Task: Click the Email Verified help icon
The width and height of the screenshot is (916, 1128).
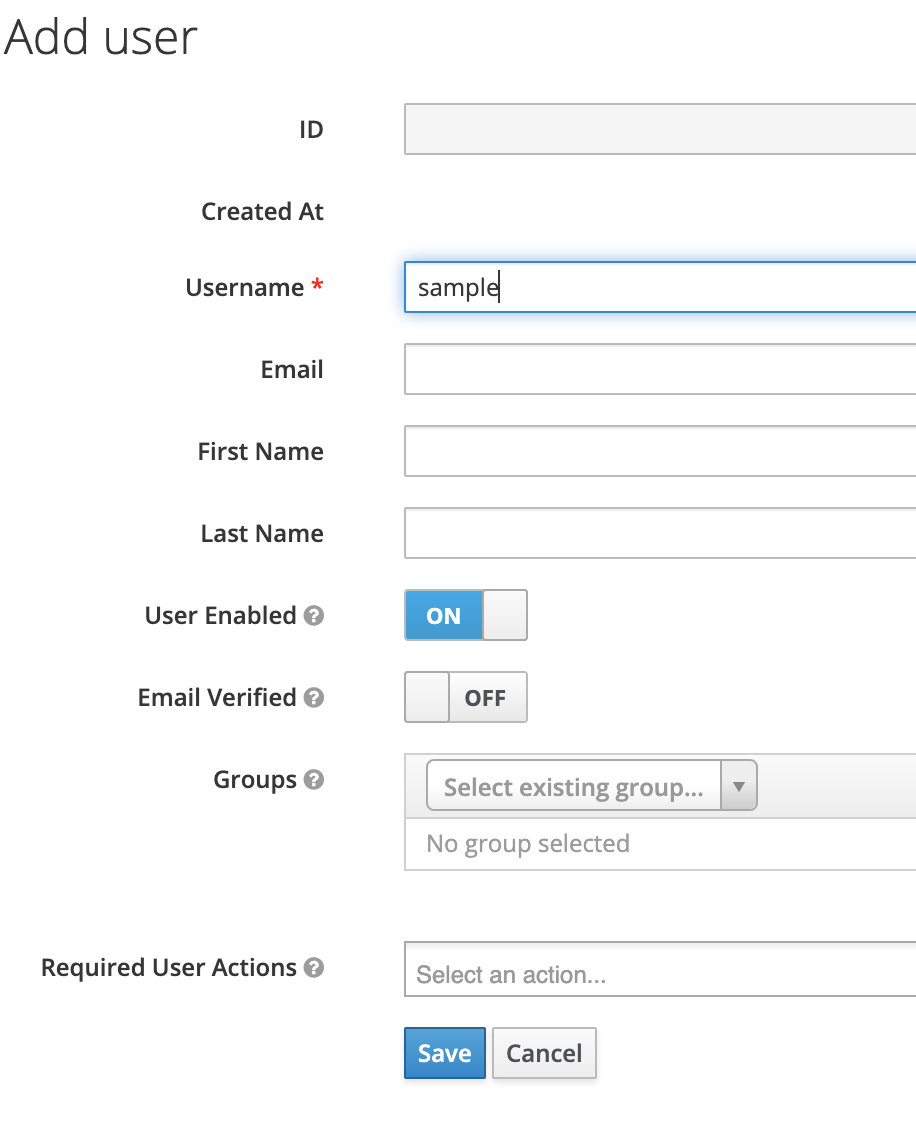Action: point(314,698)
